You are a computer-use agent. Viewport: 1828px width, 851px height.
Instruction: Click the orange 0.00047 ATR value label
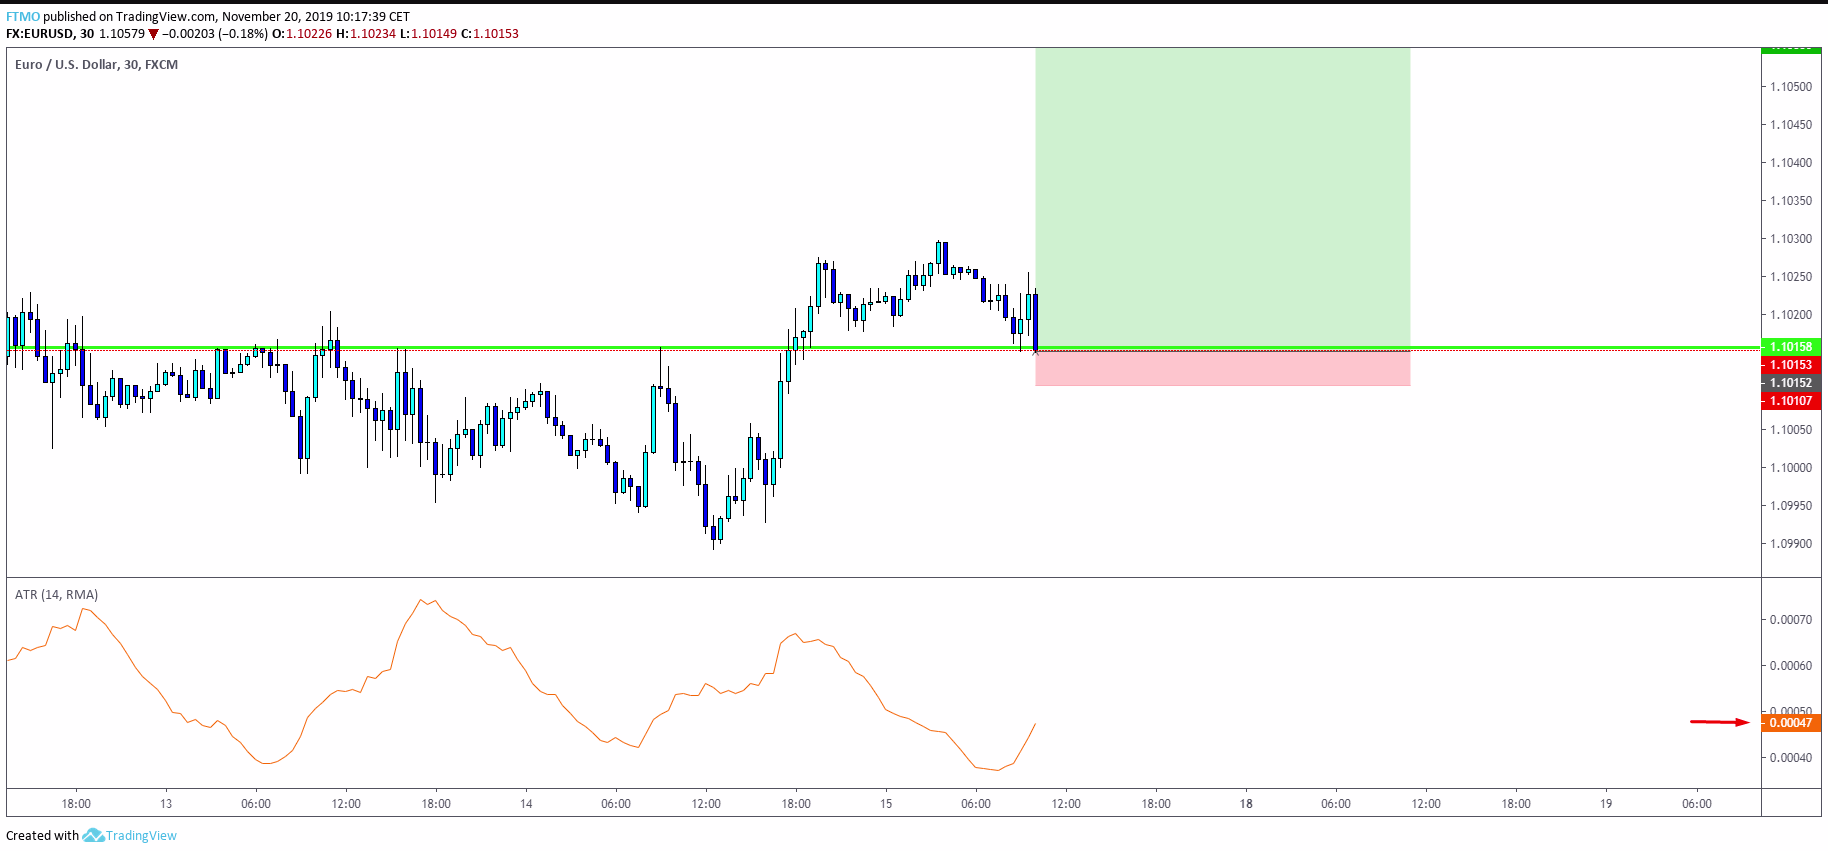[1790, 723]
